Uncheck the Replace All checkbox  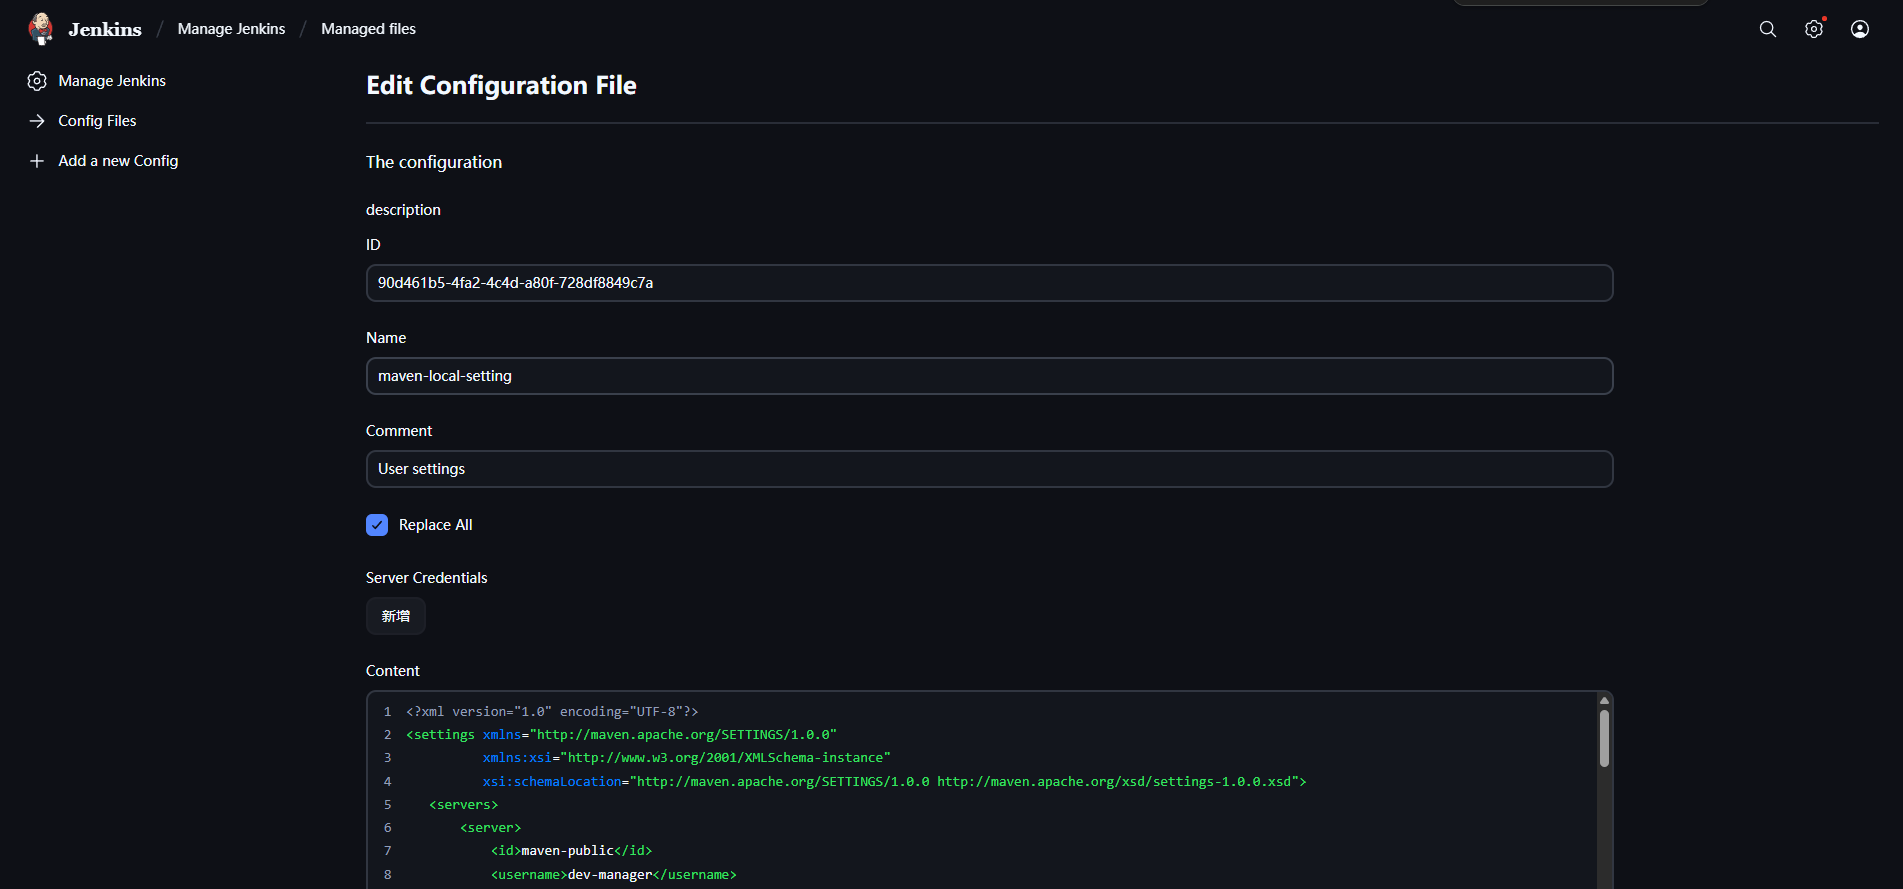click(x=377, y=525)
